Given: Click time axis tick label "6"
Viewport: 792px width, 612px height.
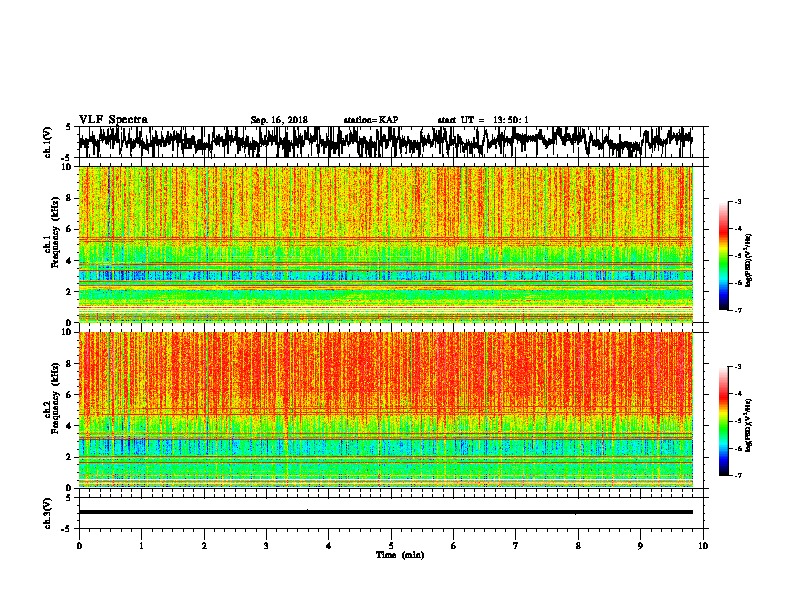Looking at the screenshot, I should pos(454,546).
